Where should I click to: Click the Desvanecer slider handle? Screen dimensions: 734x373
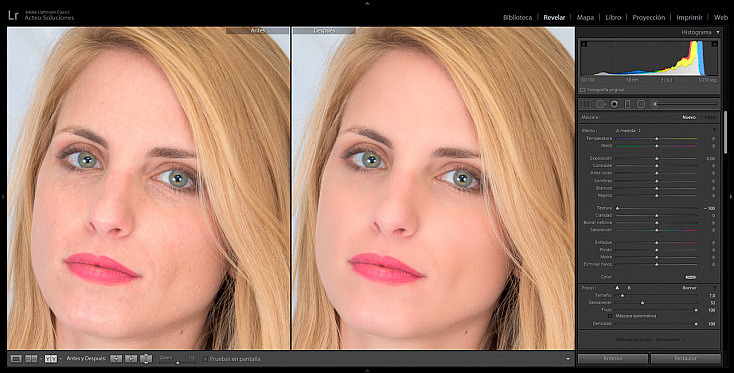pyautogui.click(x=642, y=303)
